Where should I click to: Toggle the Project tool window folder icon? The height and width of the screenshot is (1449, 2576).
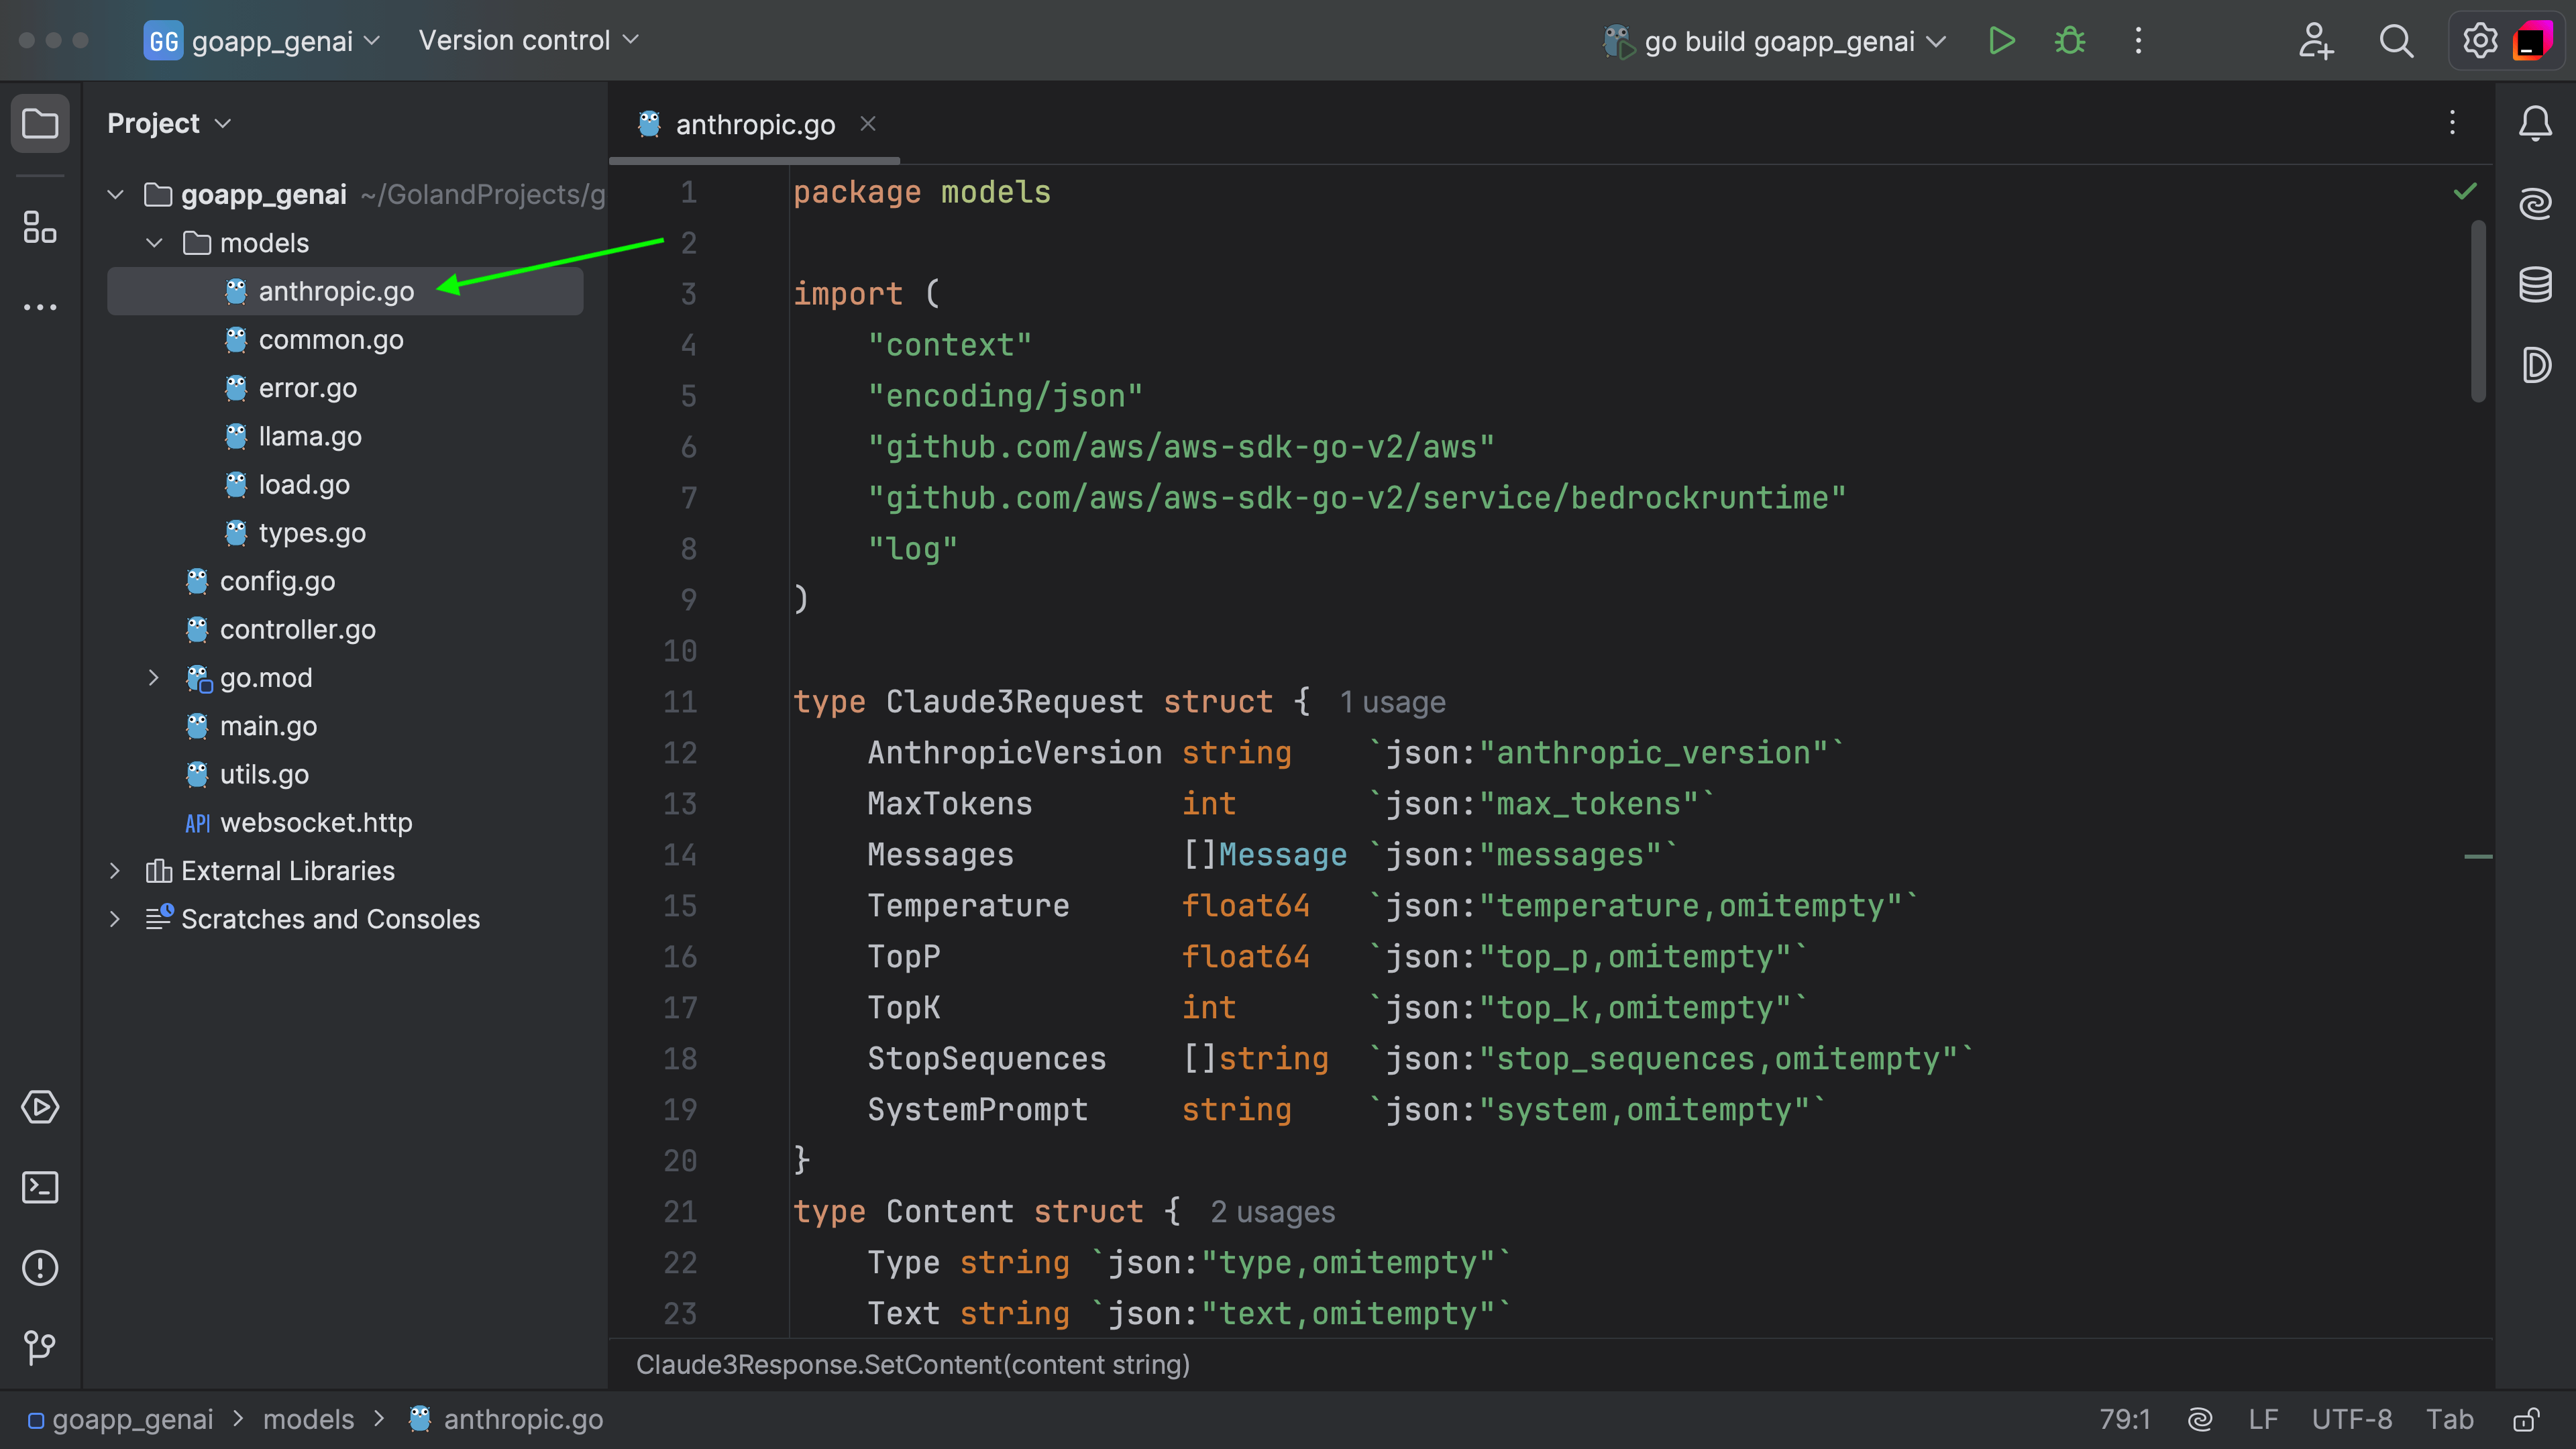[40, 124]
